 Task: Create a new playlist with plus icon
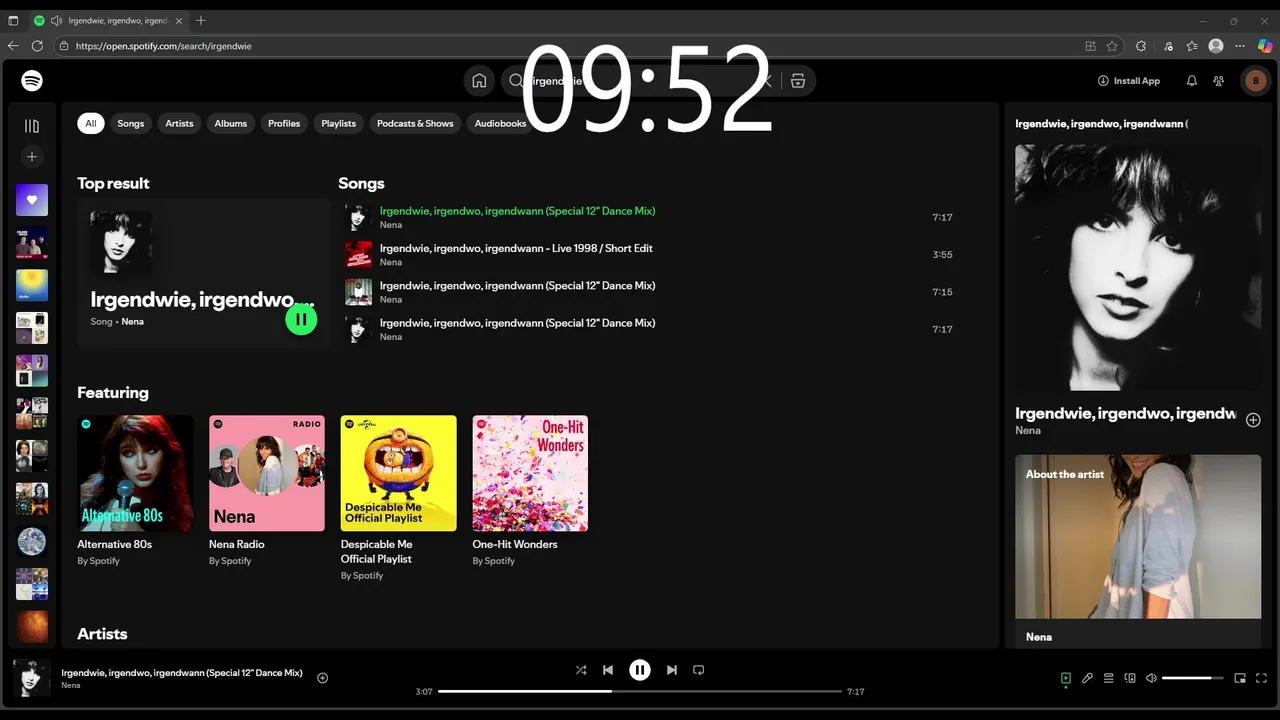pyautogui.click(x=32, y=157)
